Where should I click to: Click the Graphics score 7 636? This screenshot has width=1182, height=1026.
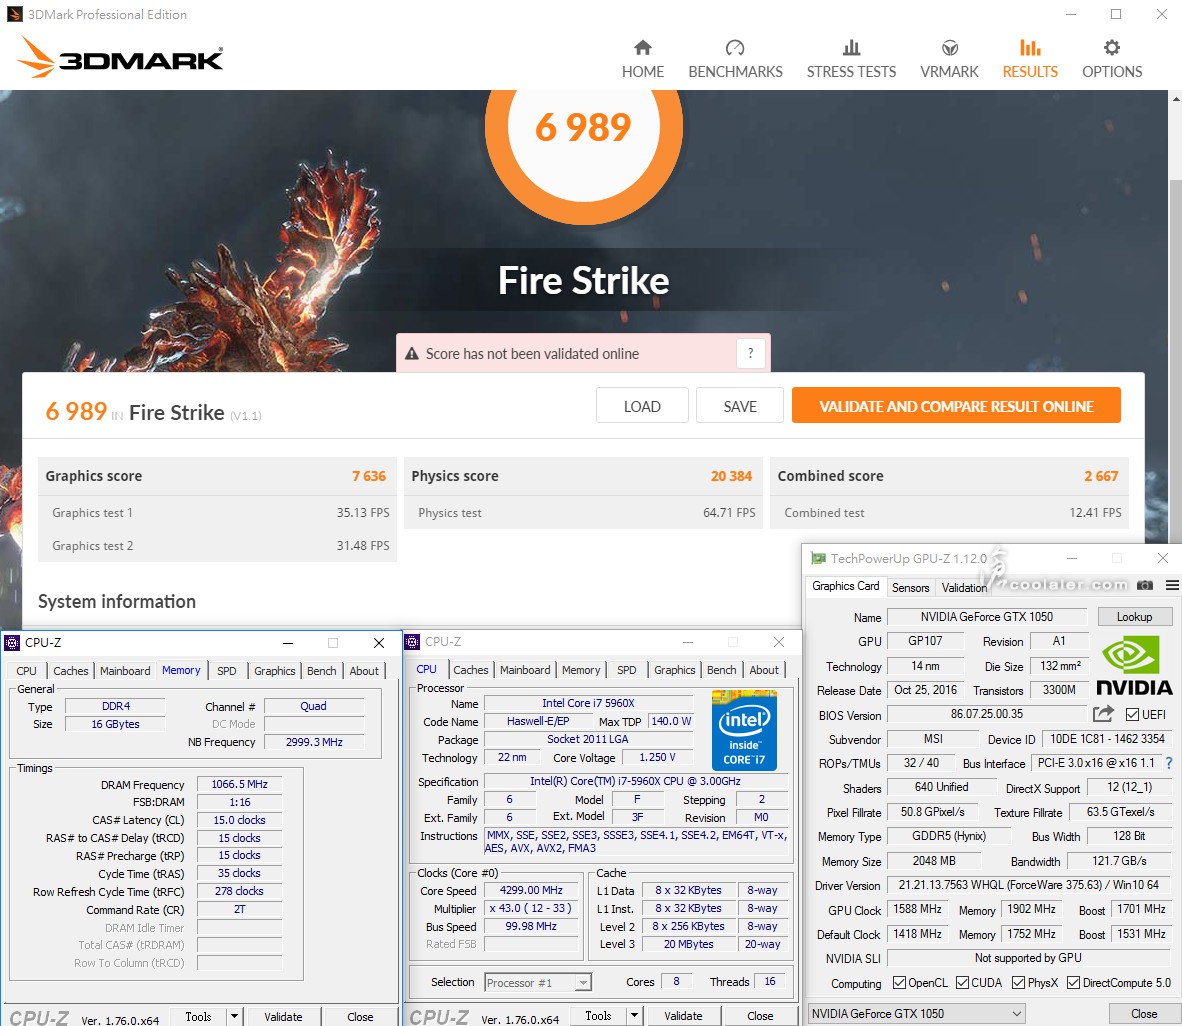(369, 476)
